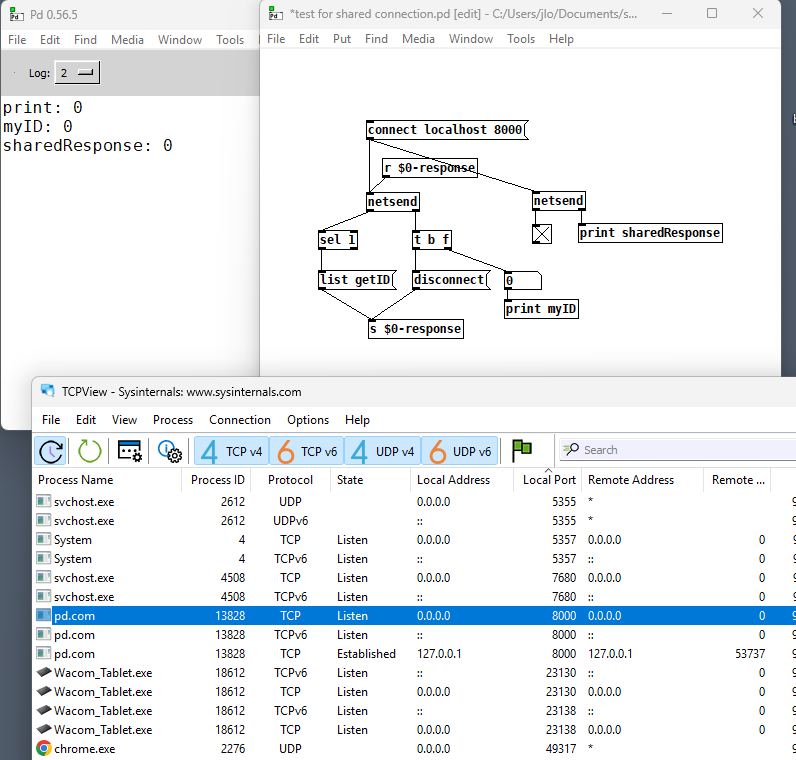
Task: Select the highlighted pd.com TCP Listen row
Action: click(x=414, y=616)
